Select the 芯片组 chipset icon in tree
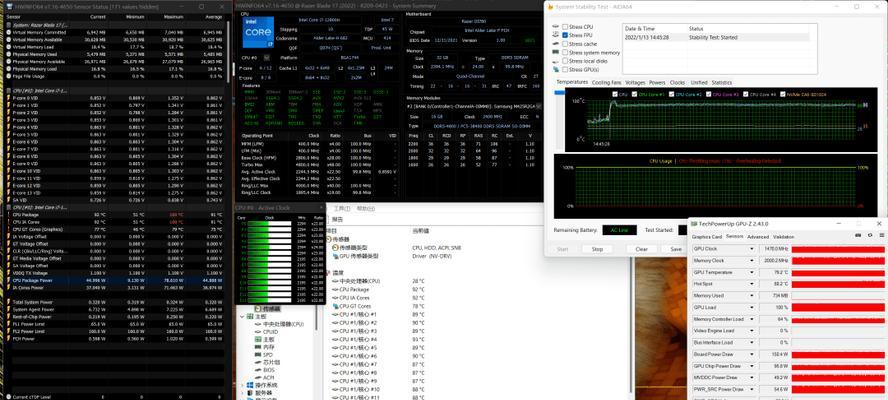The height and width of the screenshot is (400, 888). [258, 361]
